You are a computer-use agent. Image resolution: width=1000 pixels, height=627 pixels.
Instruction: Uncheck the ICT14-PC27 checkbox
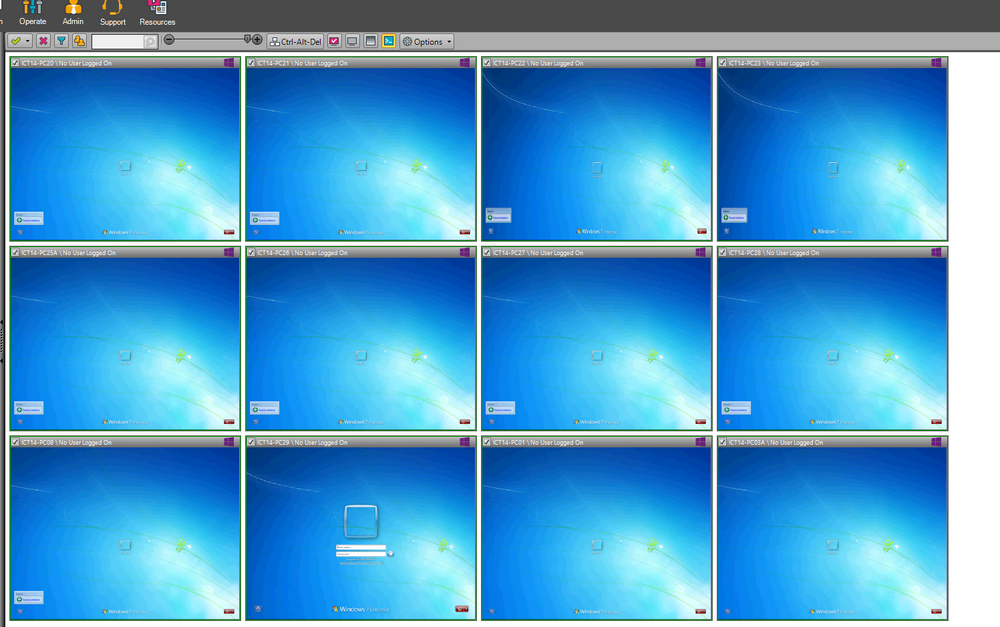coord(487,253)
